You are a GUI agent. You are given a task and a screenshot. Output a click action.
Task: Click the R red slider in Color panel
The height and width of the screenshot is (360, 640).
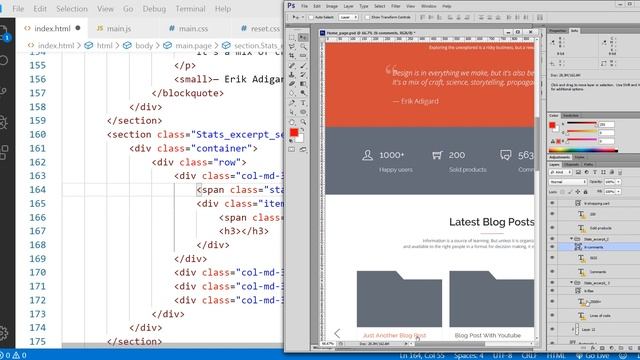tap(582, 124)
